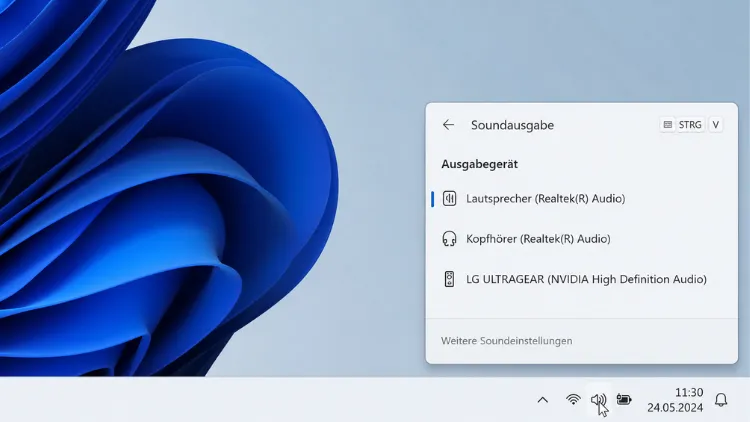750x422 pixels.
Task: Click the monitor speaker icon next to LG ULTRAGEAR
Action: [x=449, y=279]
